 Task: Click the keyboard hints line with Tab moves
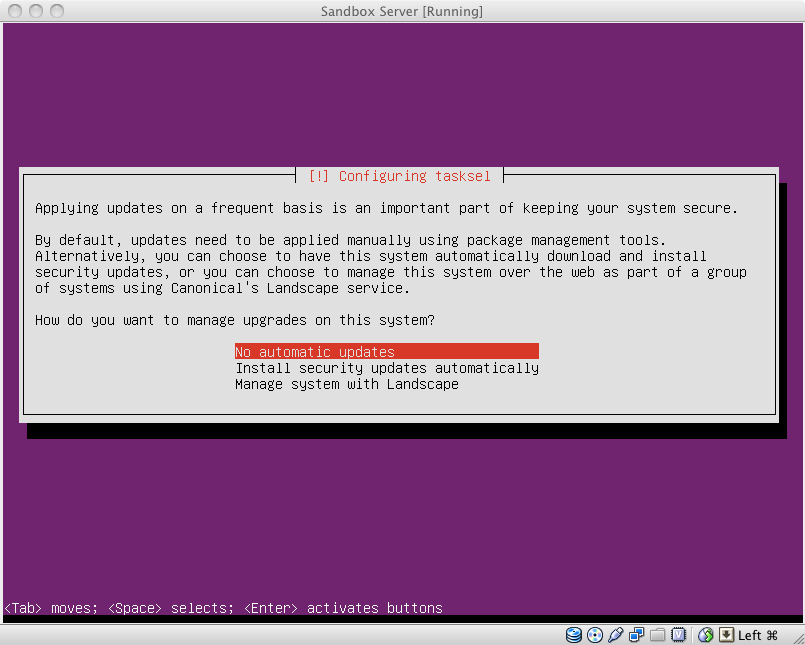[223, 608]
